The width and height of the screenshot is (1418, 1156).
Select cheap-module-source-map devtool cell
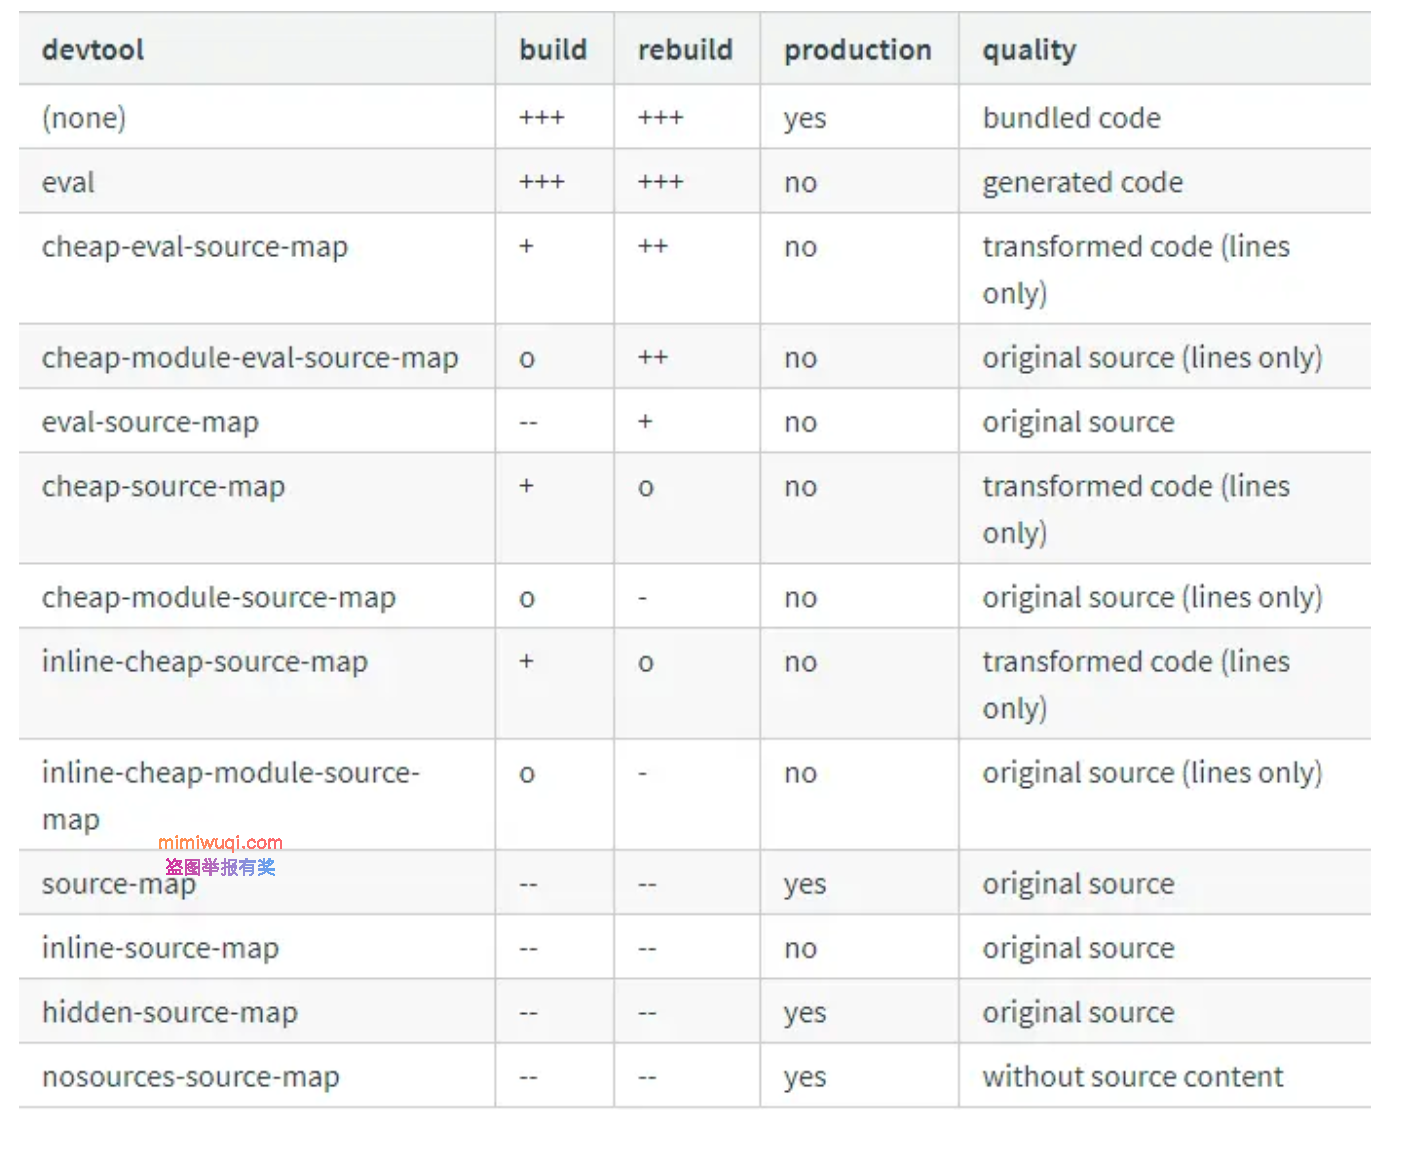click(219, 598)
